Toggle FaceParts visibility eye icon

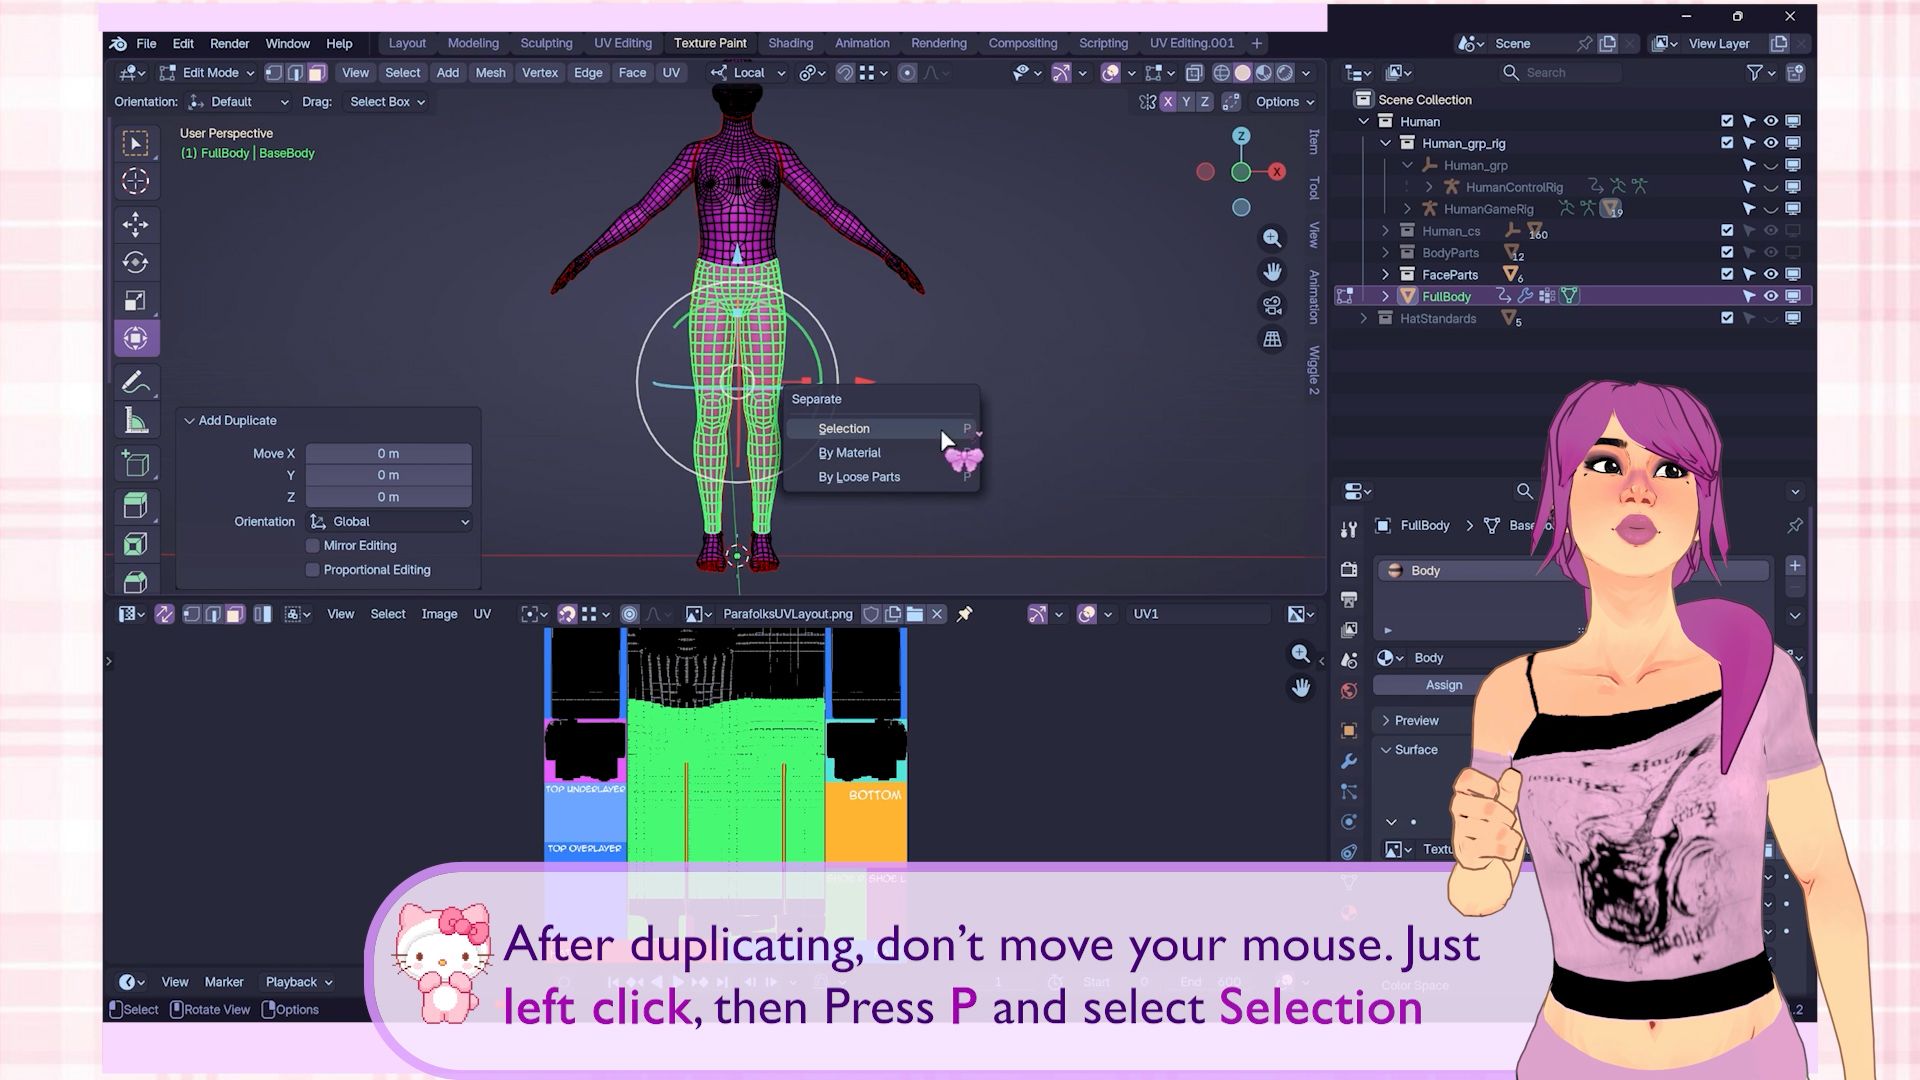click(x=1771, y=274)
